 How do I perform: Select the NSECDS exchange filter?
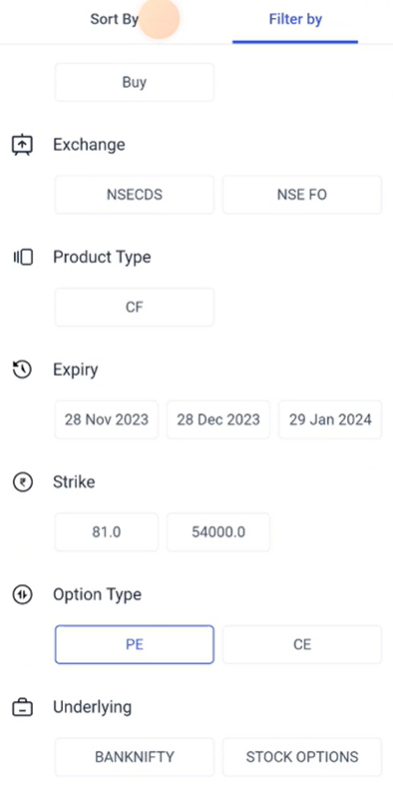[x=134, y=194]
